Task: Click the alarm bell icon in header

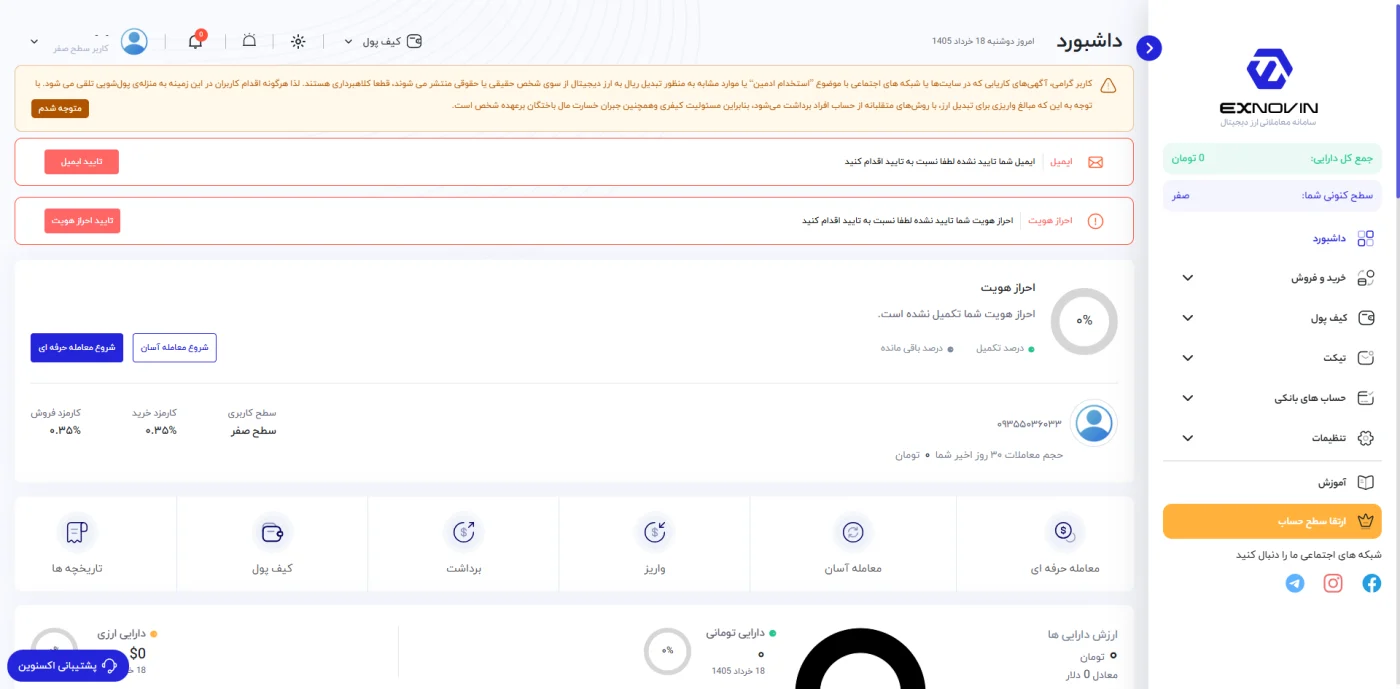Action: pyautogui.click(x=249, y=41)
